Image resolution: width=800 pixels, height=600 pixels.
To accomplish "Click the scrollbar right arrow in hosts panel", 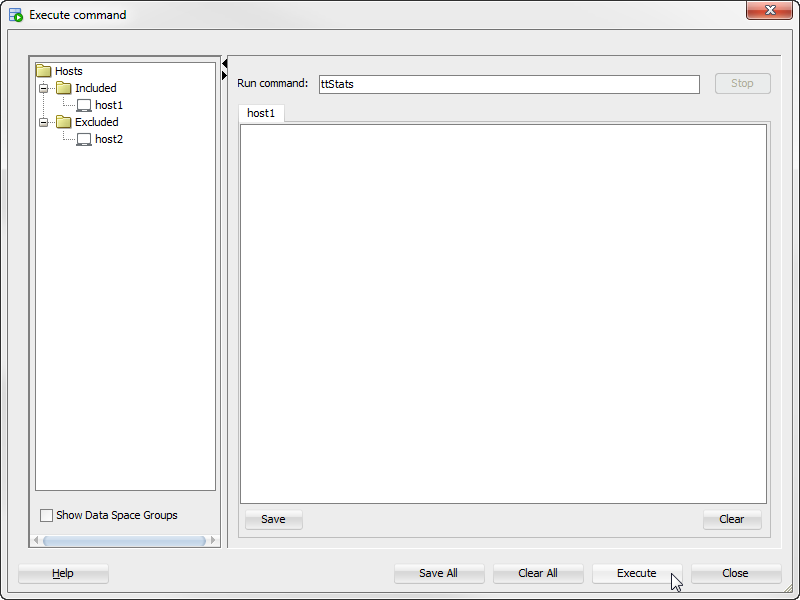I will (x=213, y=540).
